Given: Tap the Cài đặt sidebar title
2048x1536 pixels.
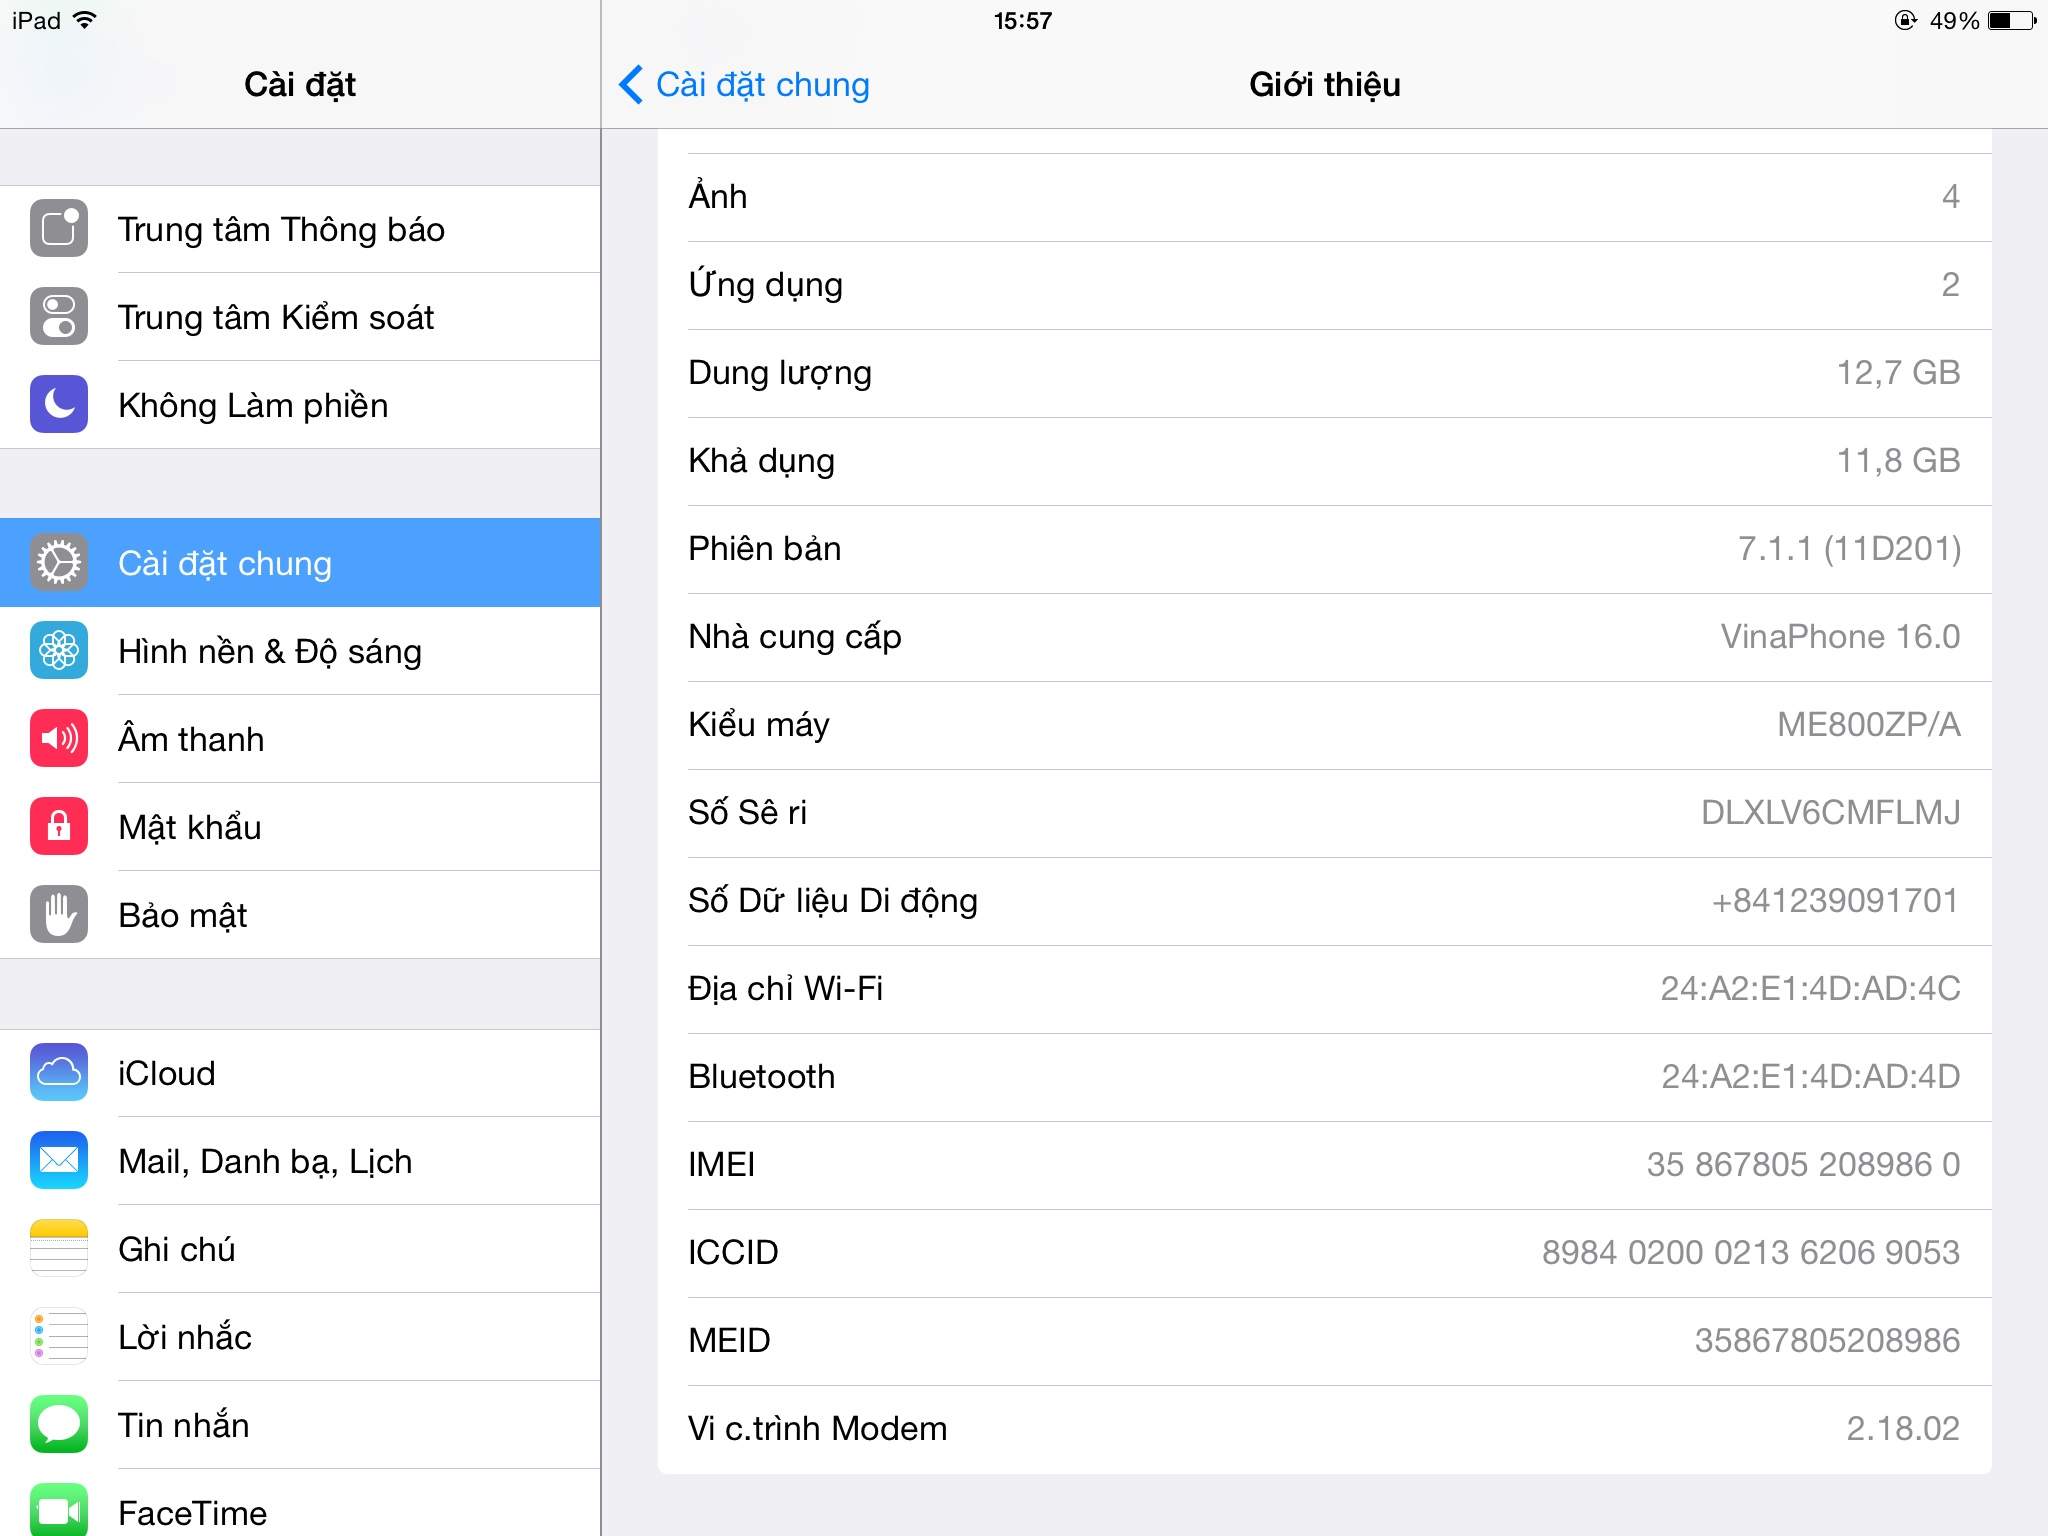Looking at the screenshot, I should (300, 85).
